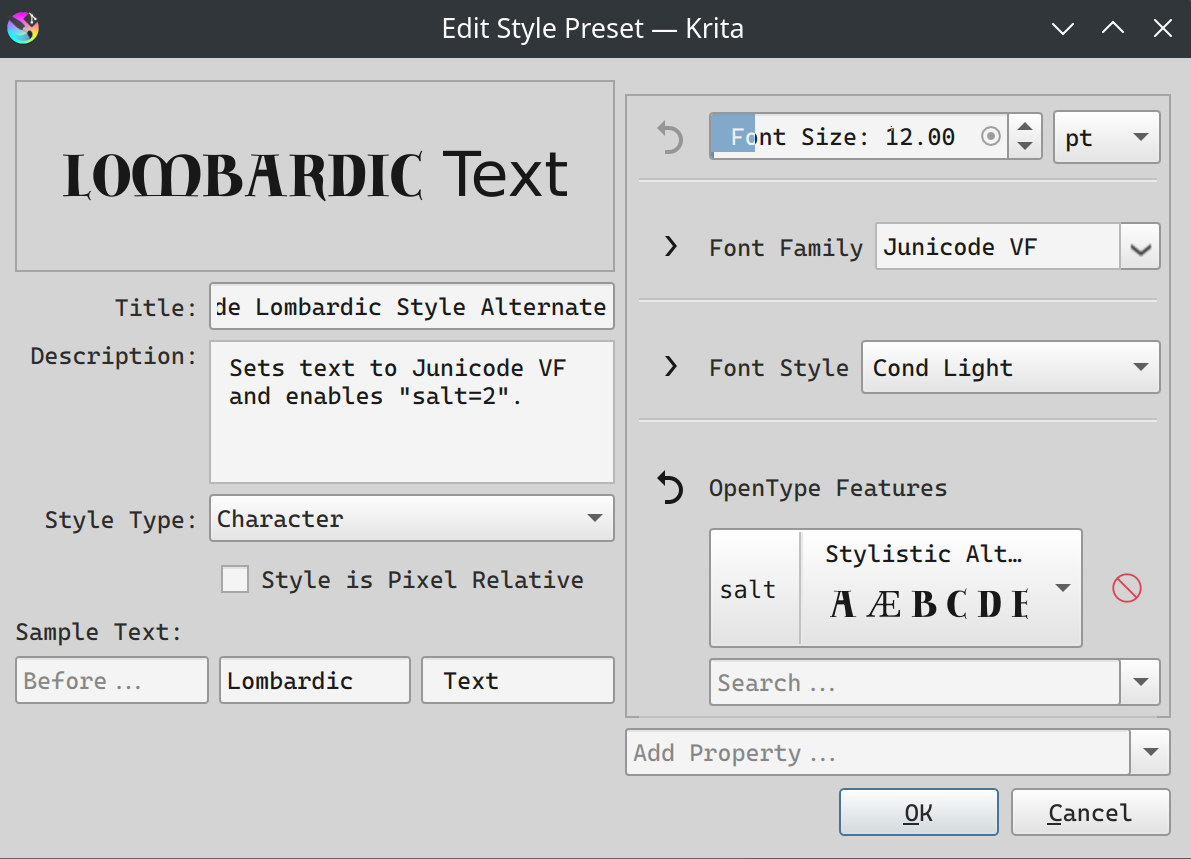
Task: Open the Add Property dropdown arrow
Action: coord(1149,752)
